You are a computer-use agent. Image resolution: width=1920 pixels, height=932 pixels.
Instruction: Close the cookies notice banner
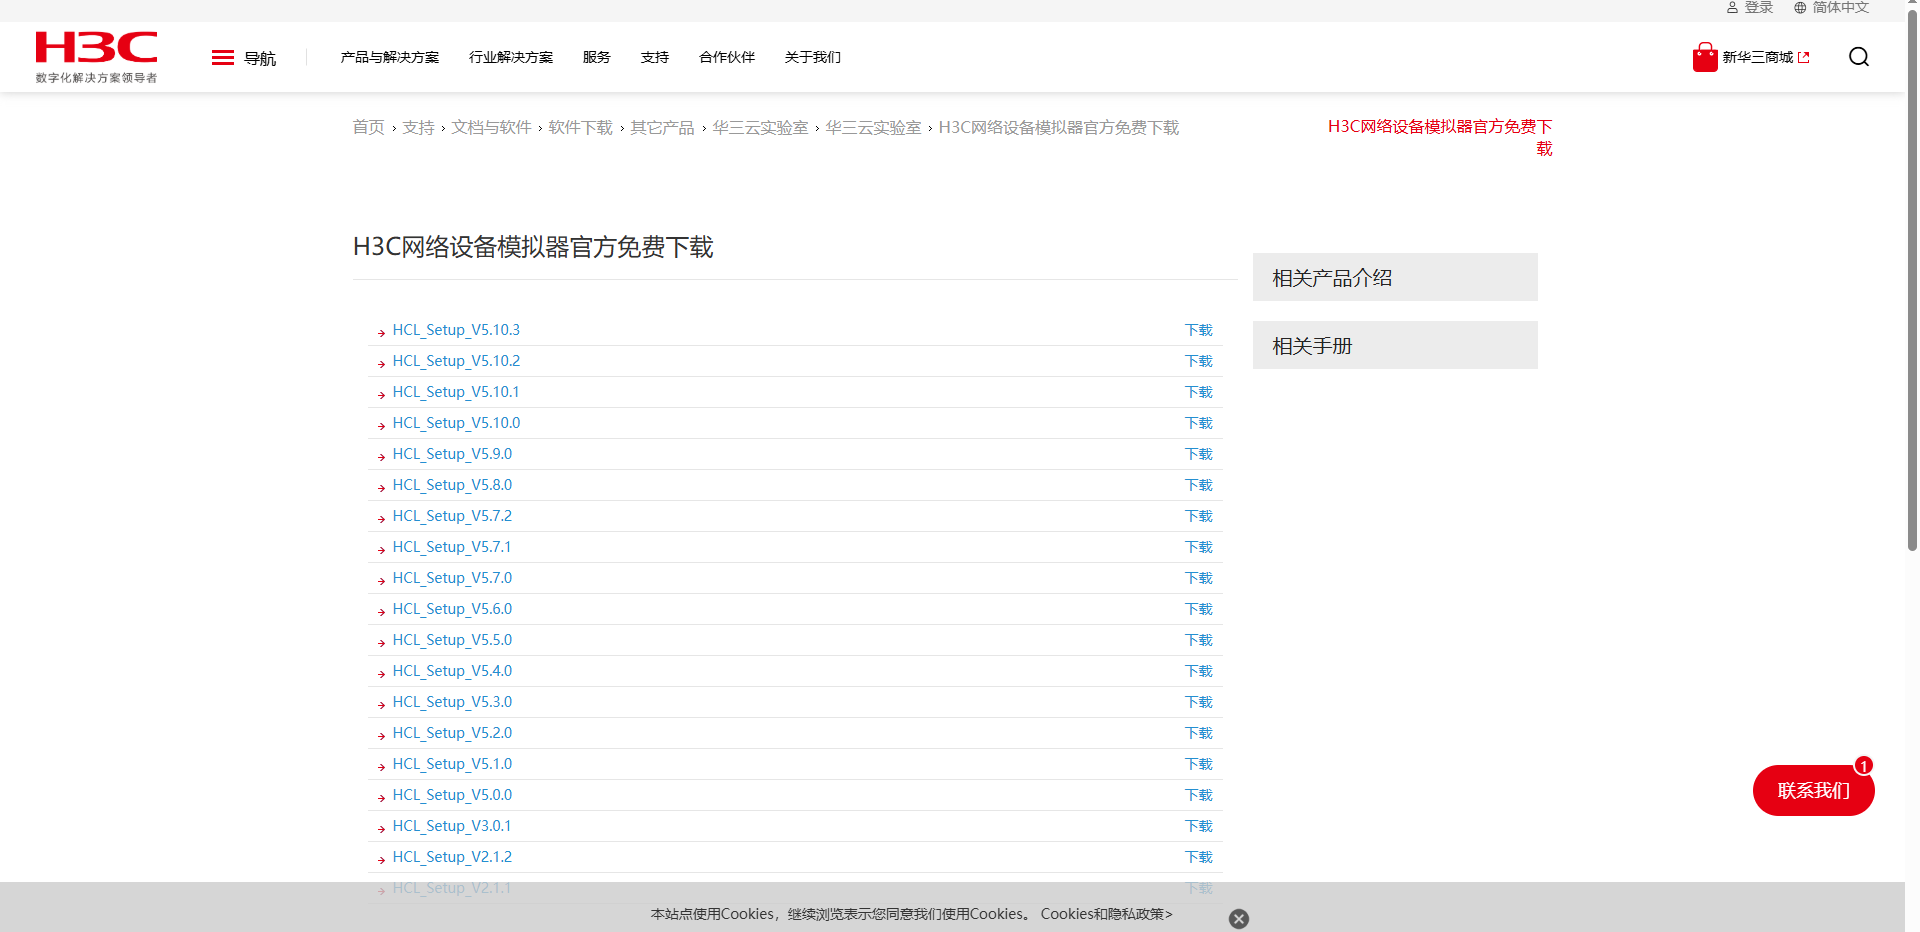1238,919
